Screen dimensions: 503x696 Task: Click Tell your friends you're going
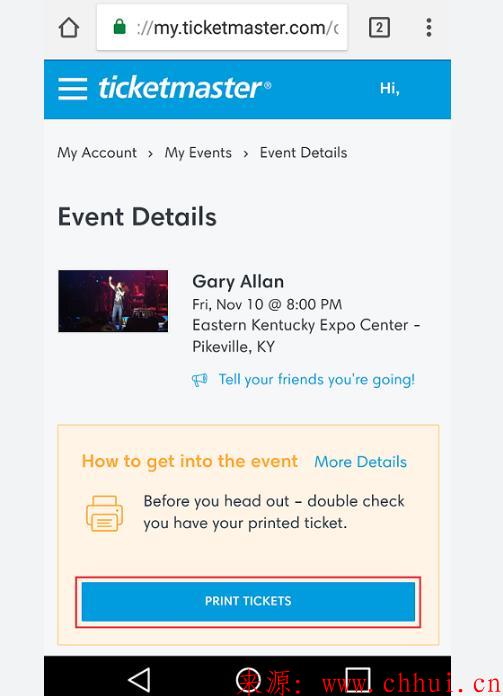click(x=317, y=380)
